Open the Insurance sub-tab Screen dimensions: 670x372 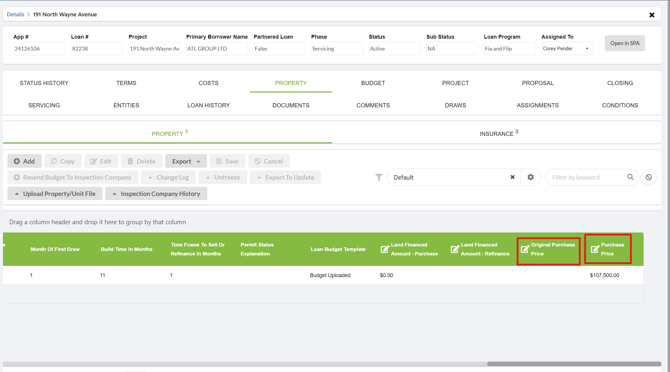(x=497, y=133)
